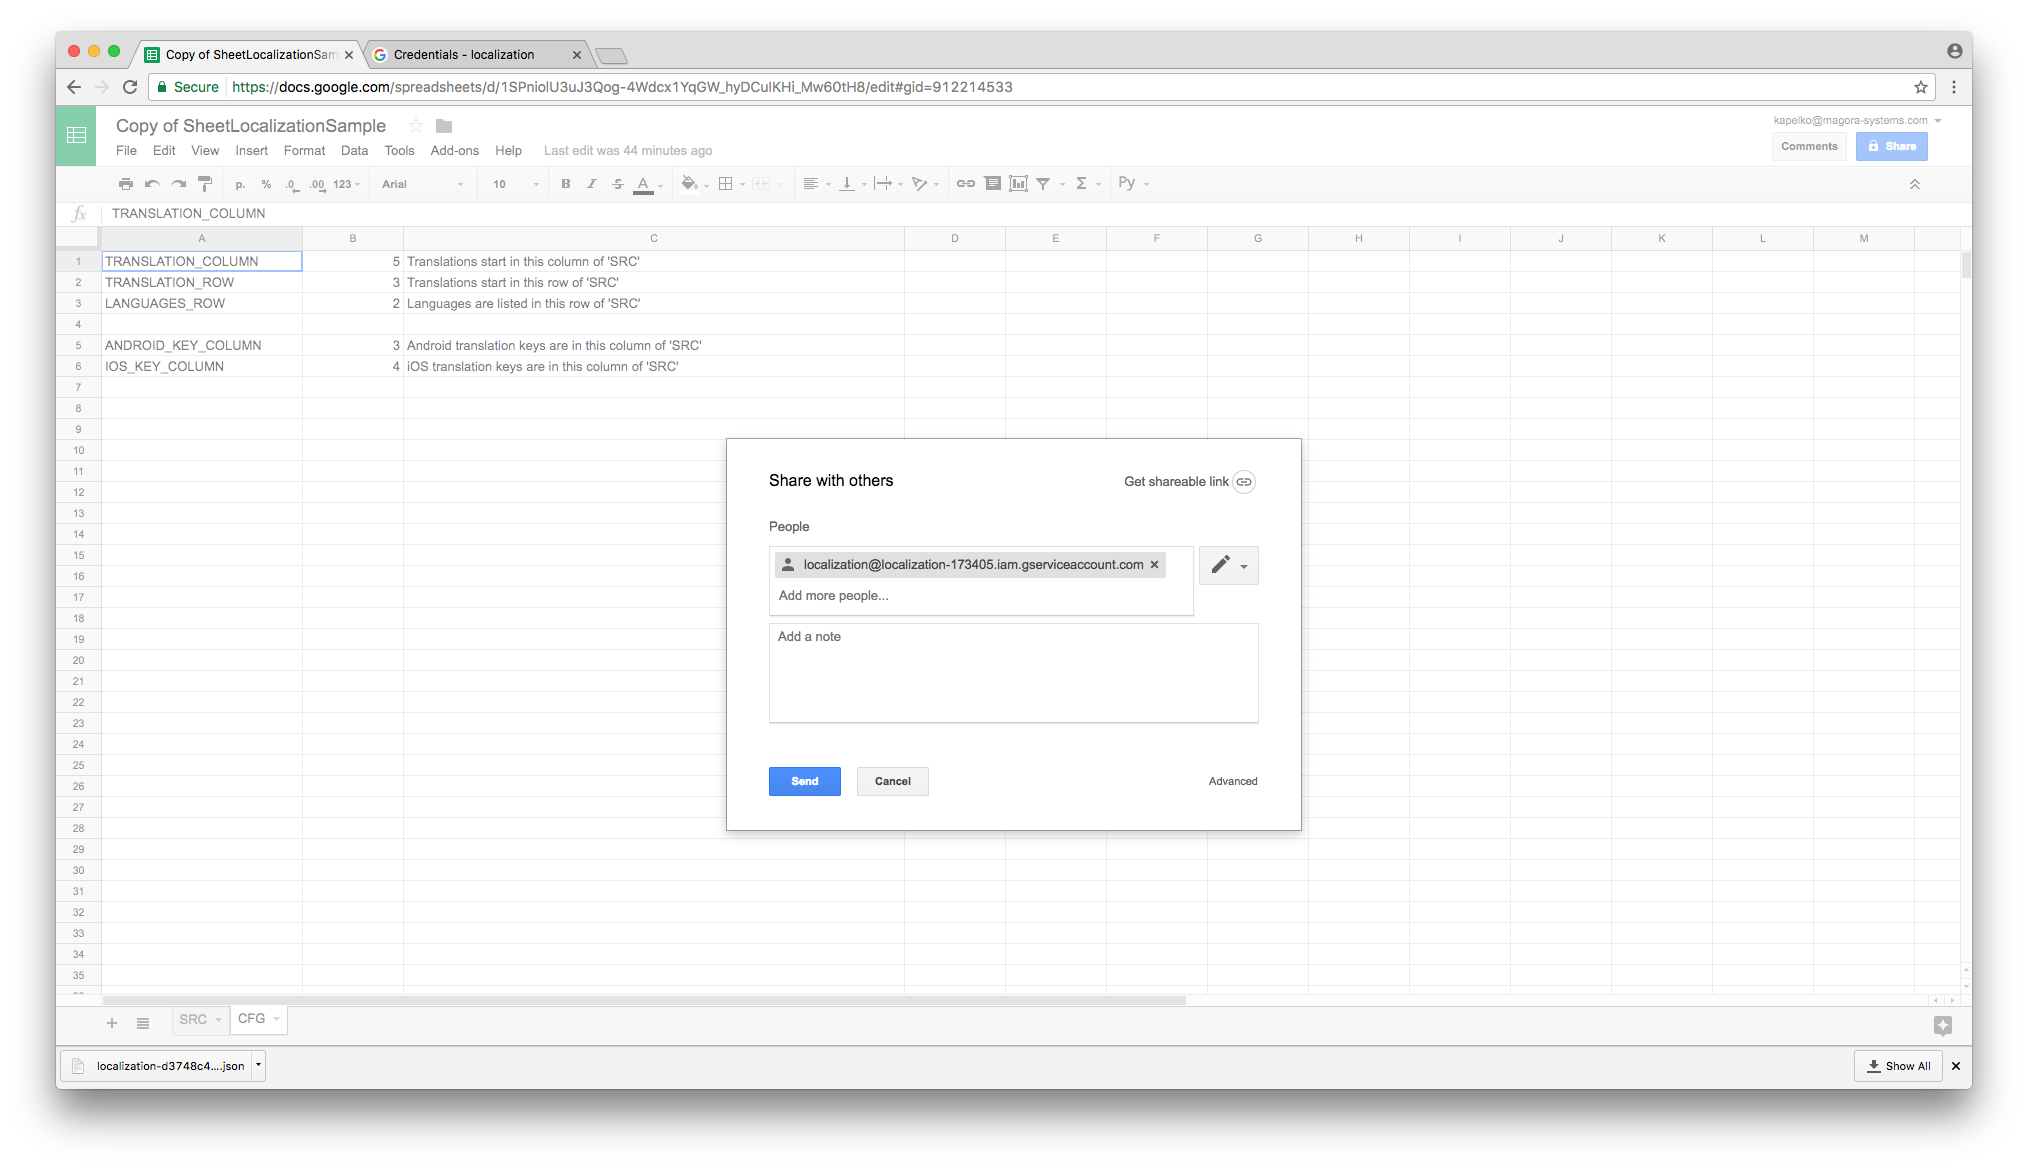
Task: Click the paint format icon
Action: point(205,184)
